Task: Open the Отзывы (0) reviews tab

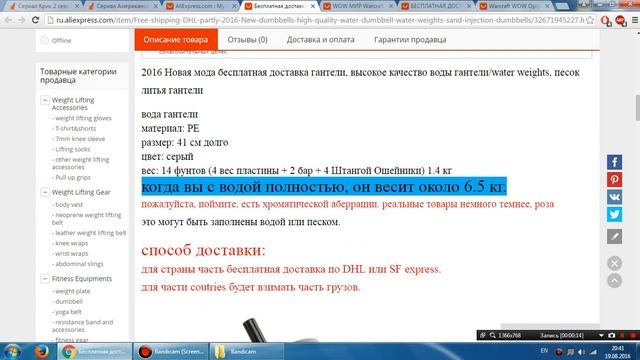Action: 247,40
